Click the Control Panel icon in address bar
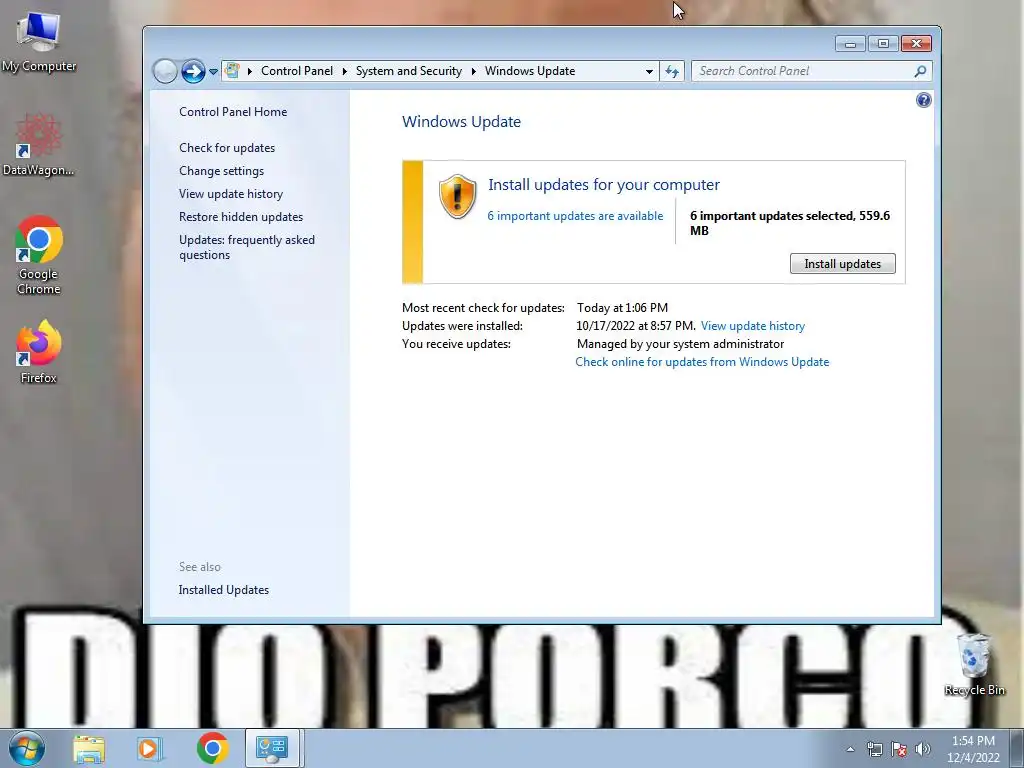This screenshot has width=1024, height=768. 232,71
